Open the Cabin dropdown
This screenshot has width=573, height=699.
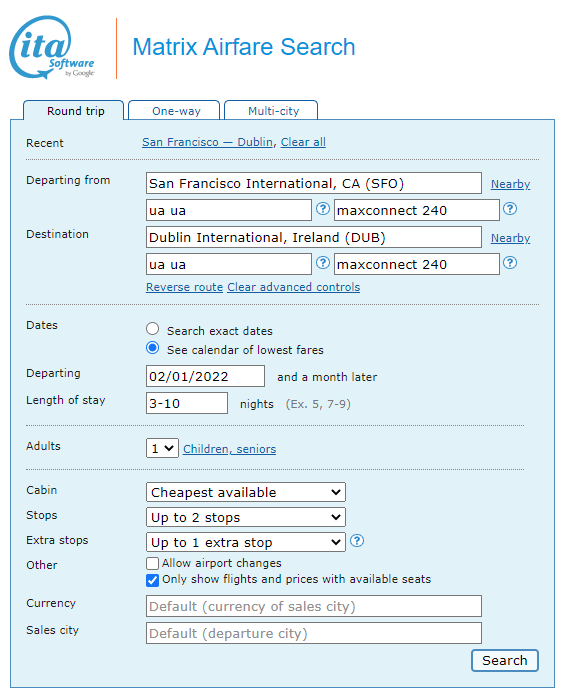[246, 492]
